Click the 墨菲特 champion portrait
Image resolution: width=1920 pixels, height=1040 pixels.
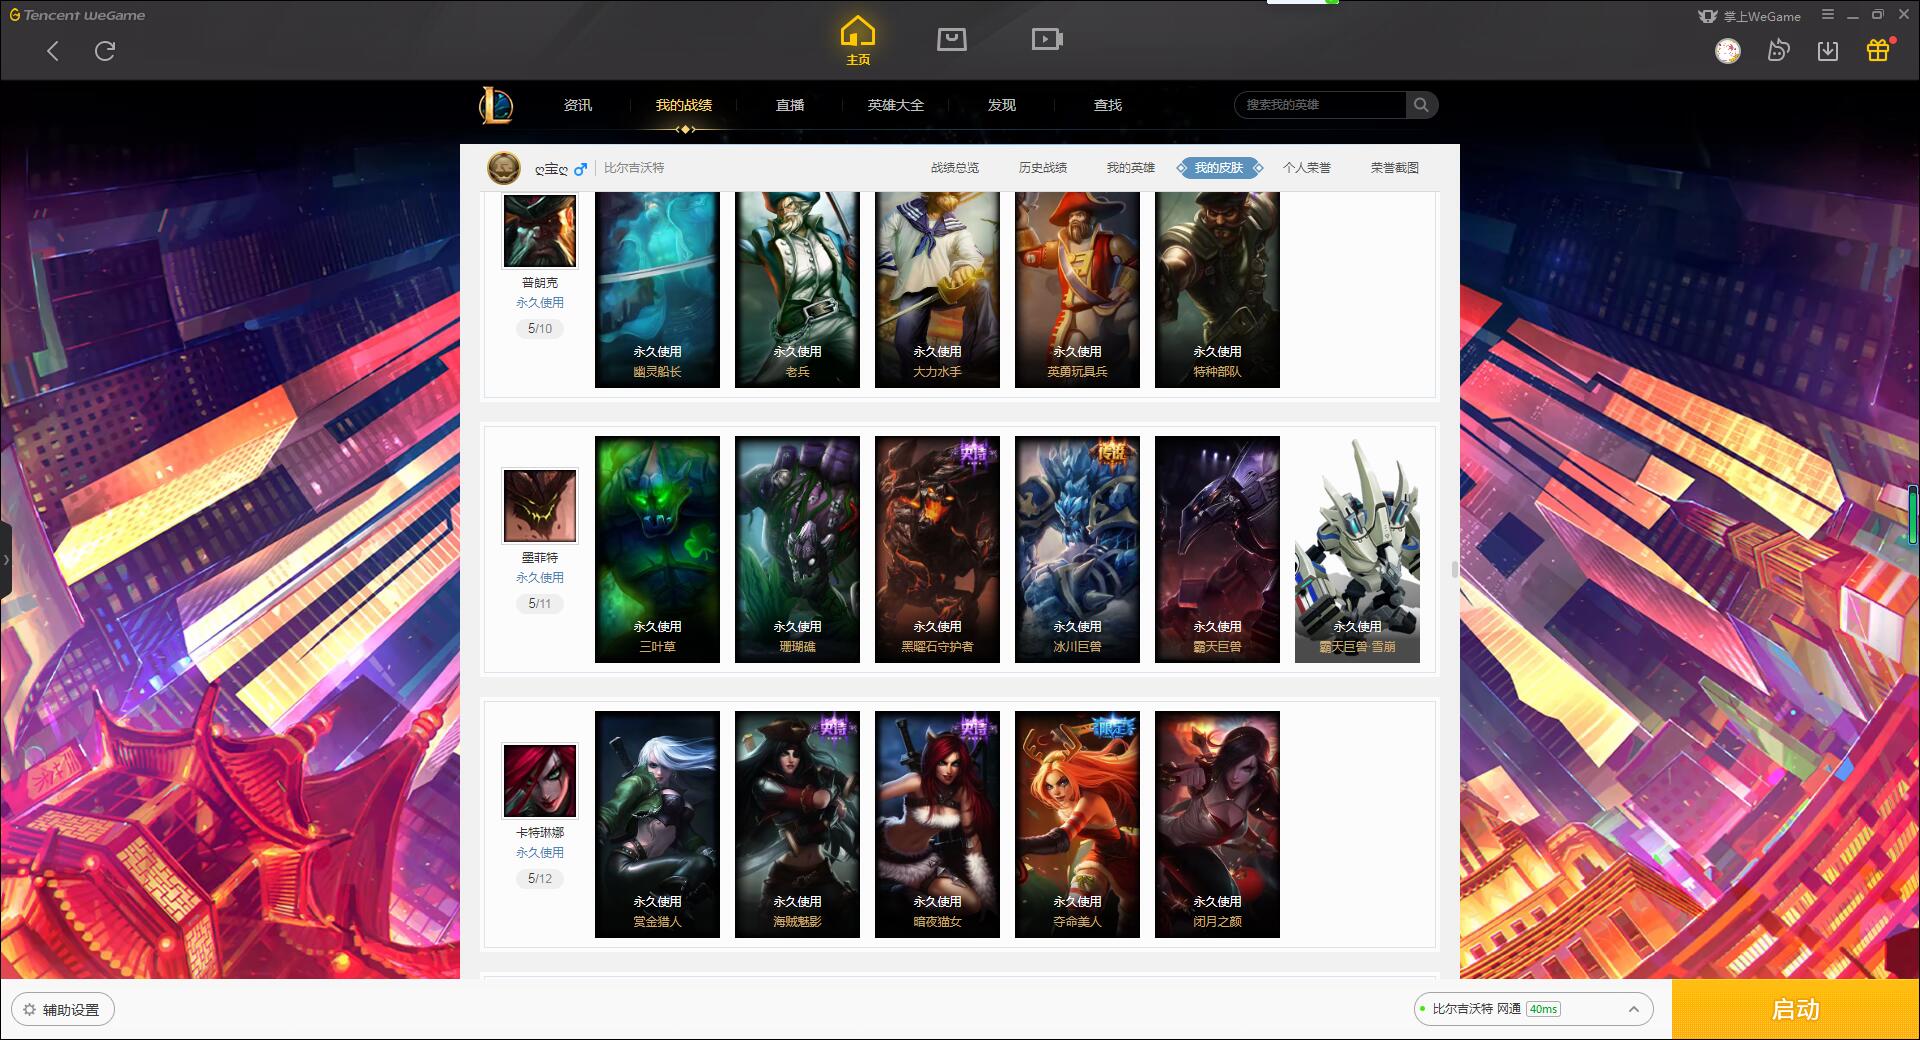coord(540,506)
